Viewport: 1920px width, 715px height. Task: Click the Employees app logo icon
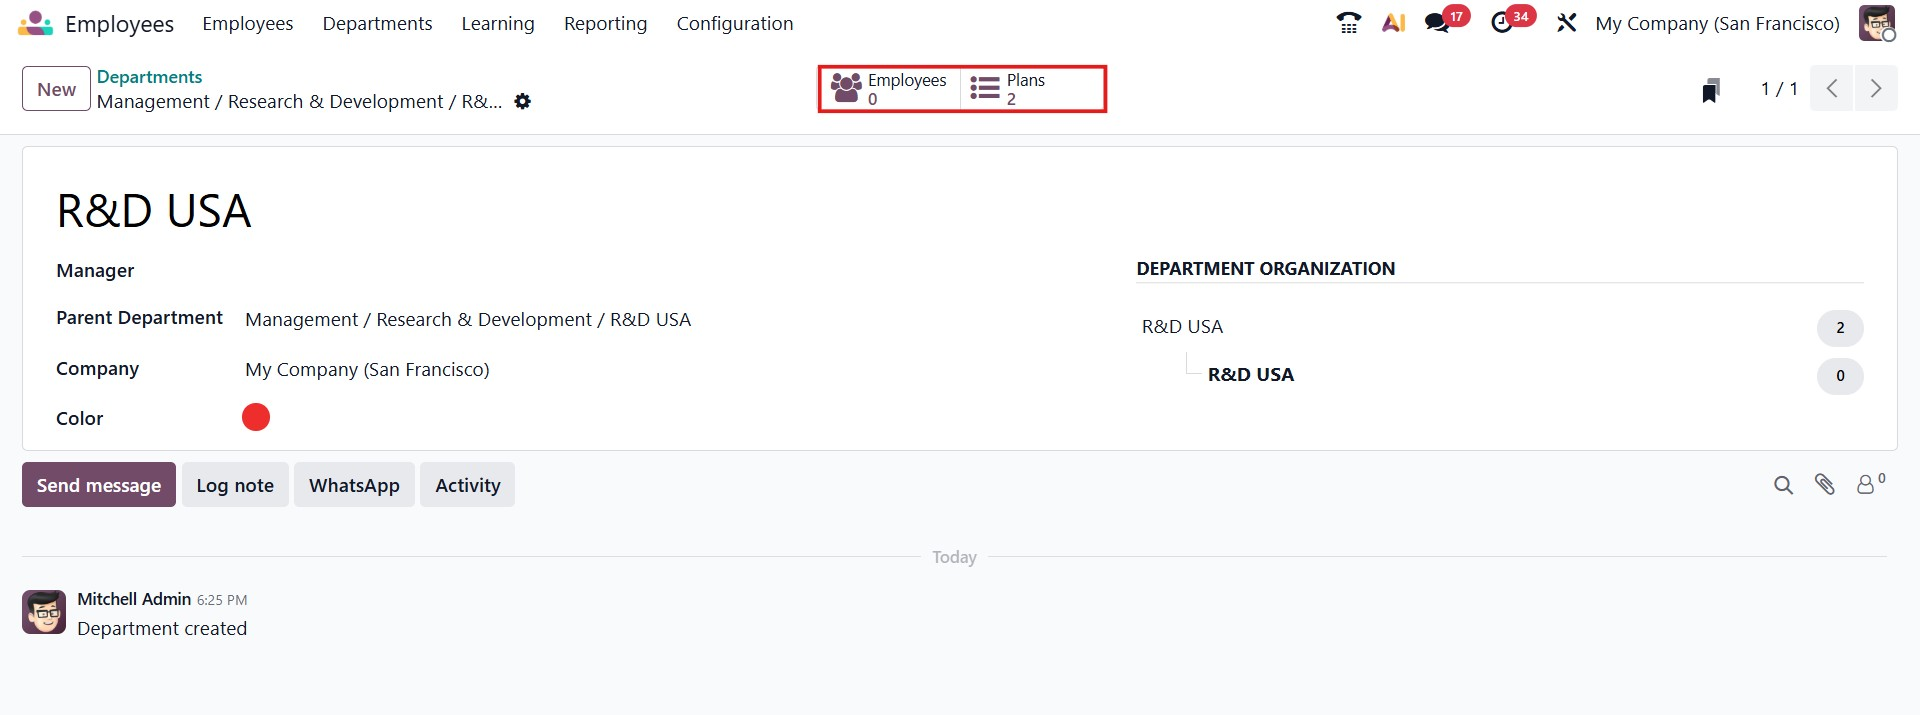(x=35, y=23)
